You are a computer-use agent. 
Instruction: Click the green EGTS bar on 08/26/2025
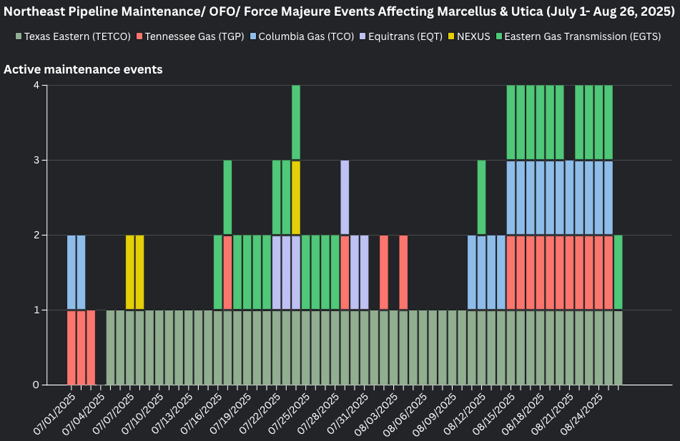point(618,272)
